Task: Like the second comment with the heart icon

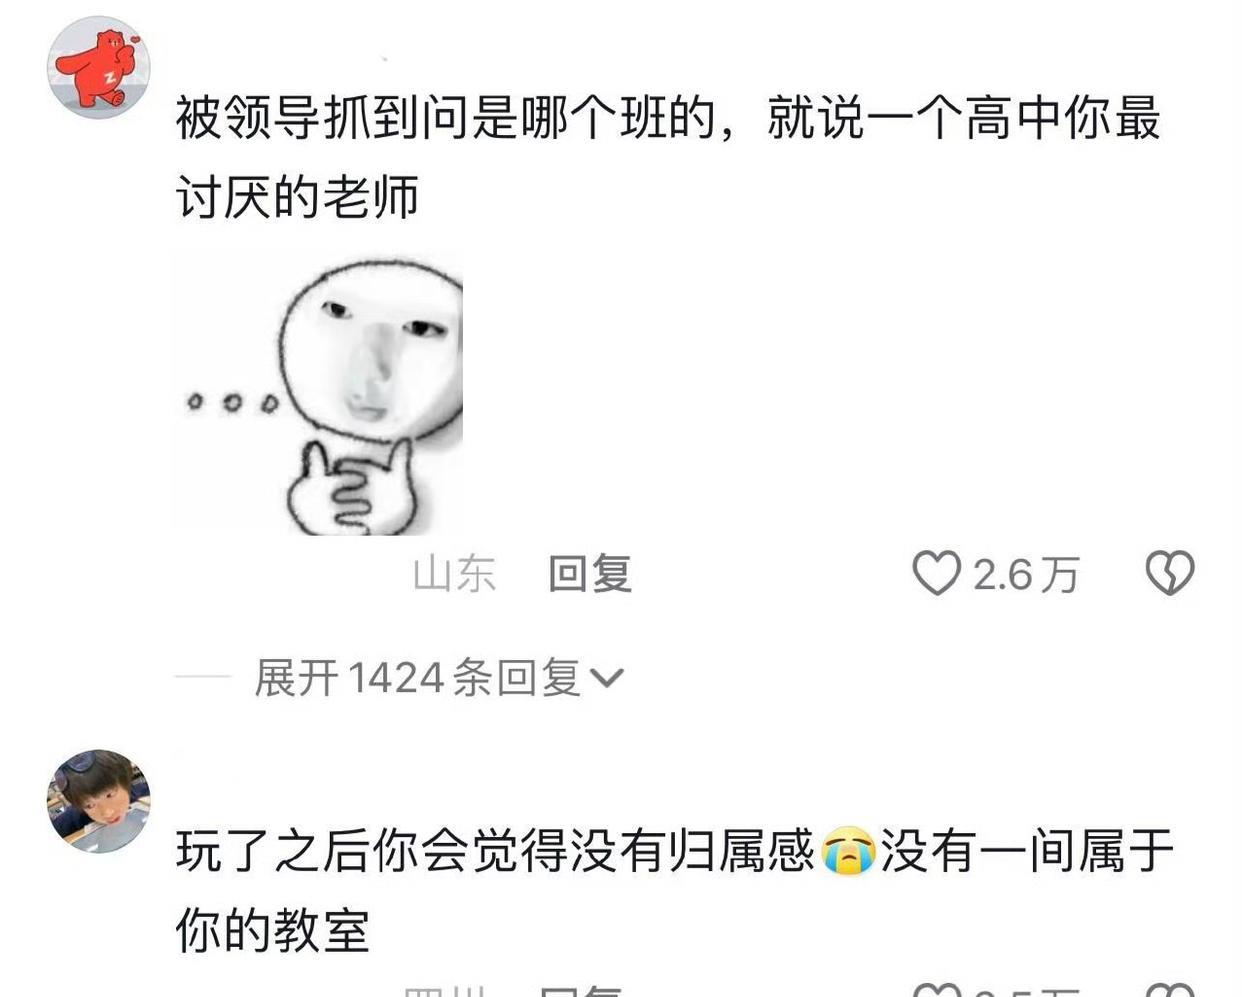Action: coord(936,990)
